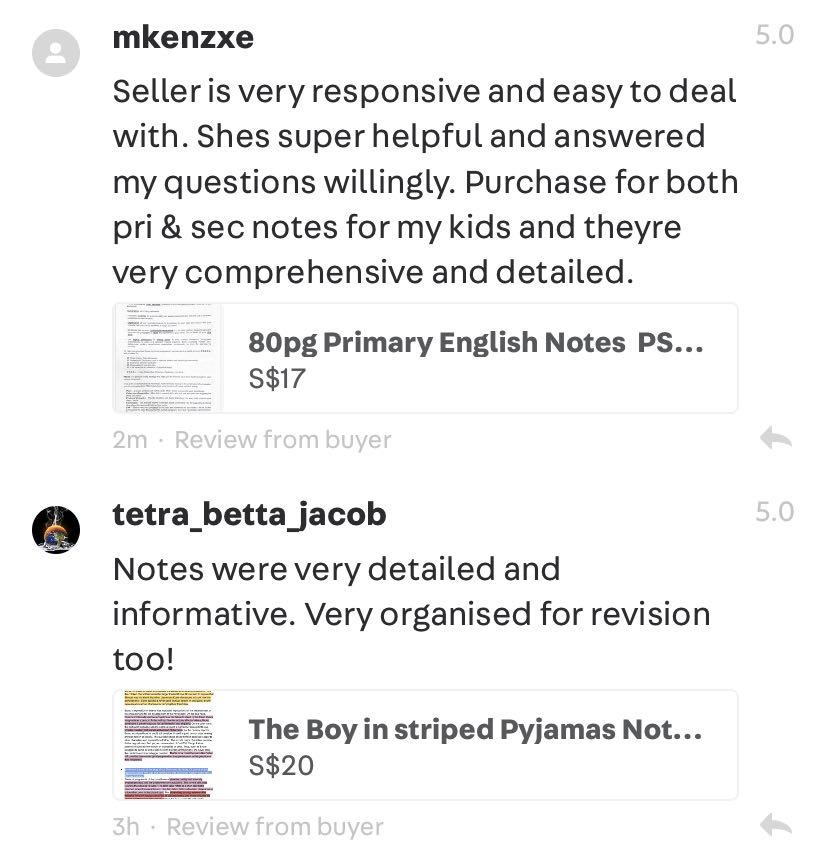The width and height of the screenshot is (828, 856).
Task: Click the S$17 price on the listing
Action: [x=277, y=378]
